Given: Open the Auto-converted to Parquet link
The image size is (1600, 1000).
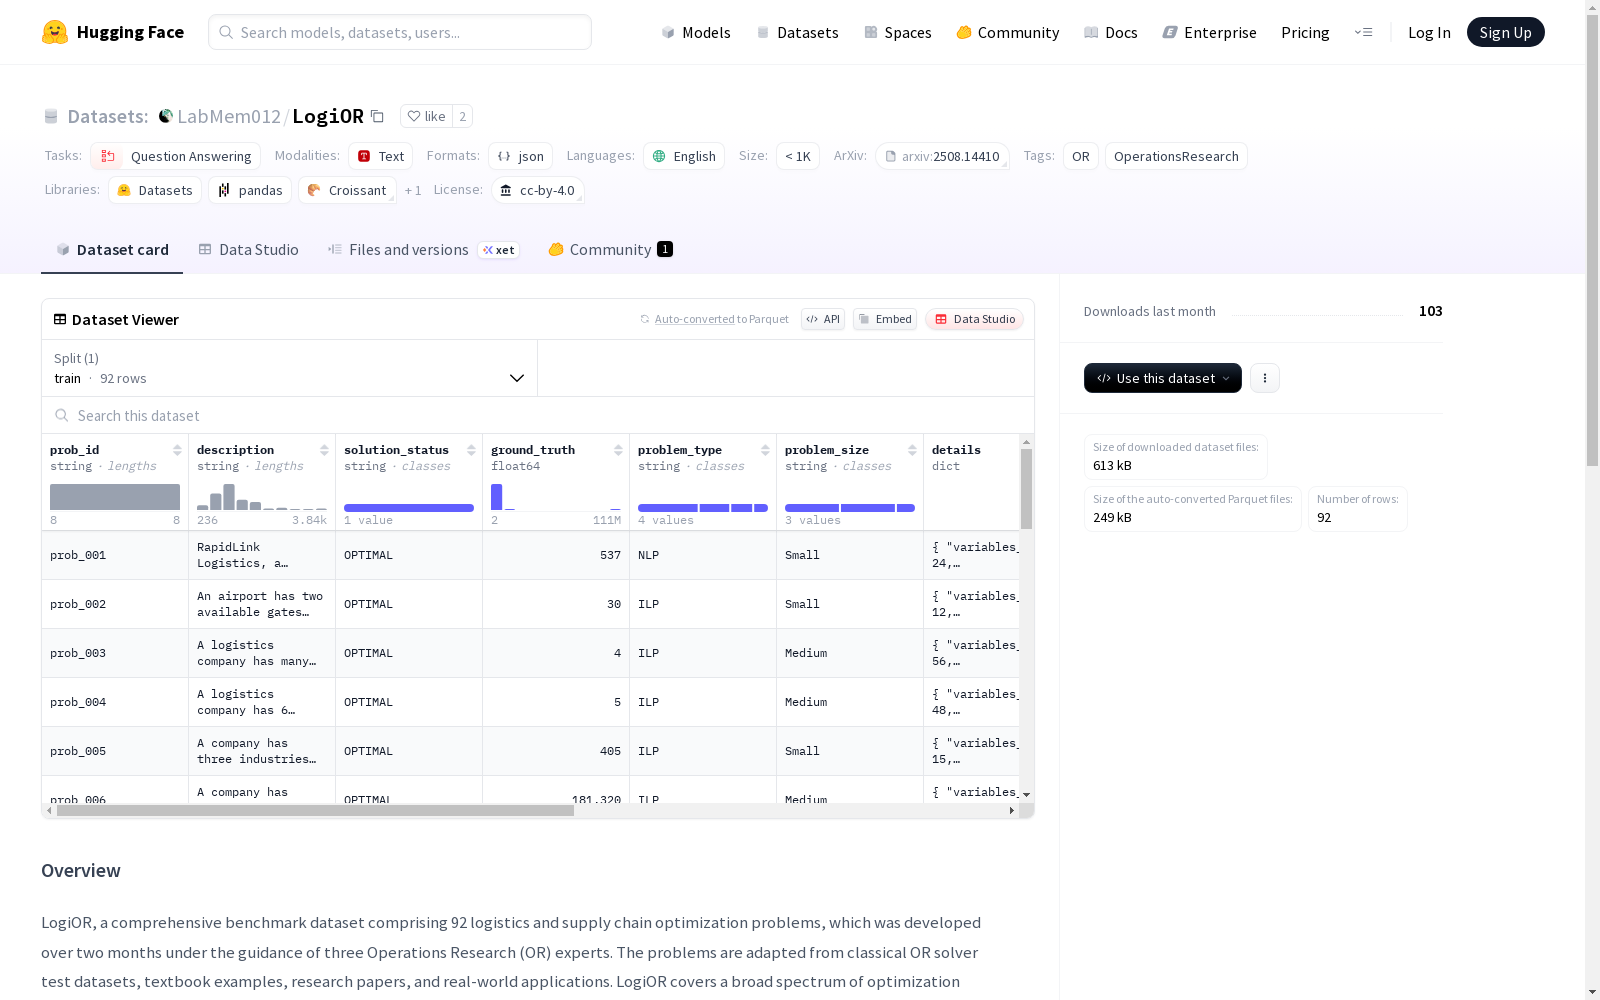Looking at the screenshot, I should (721, 319).
